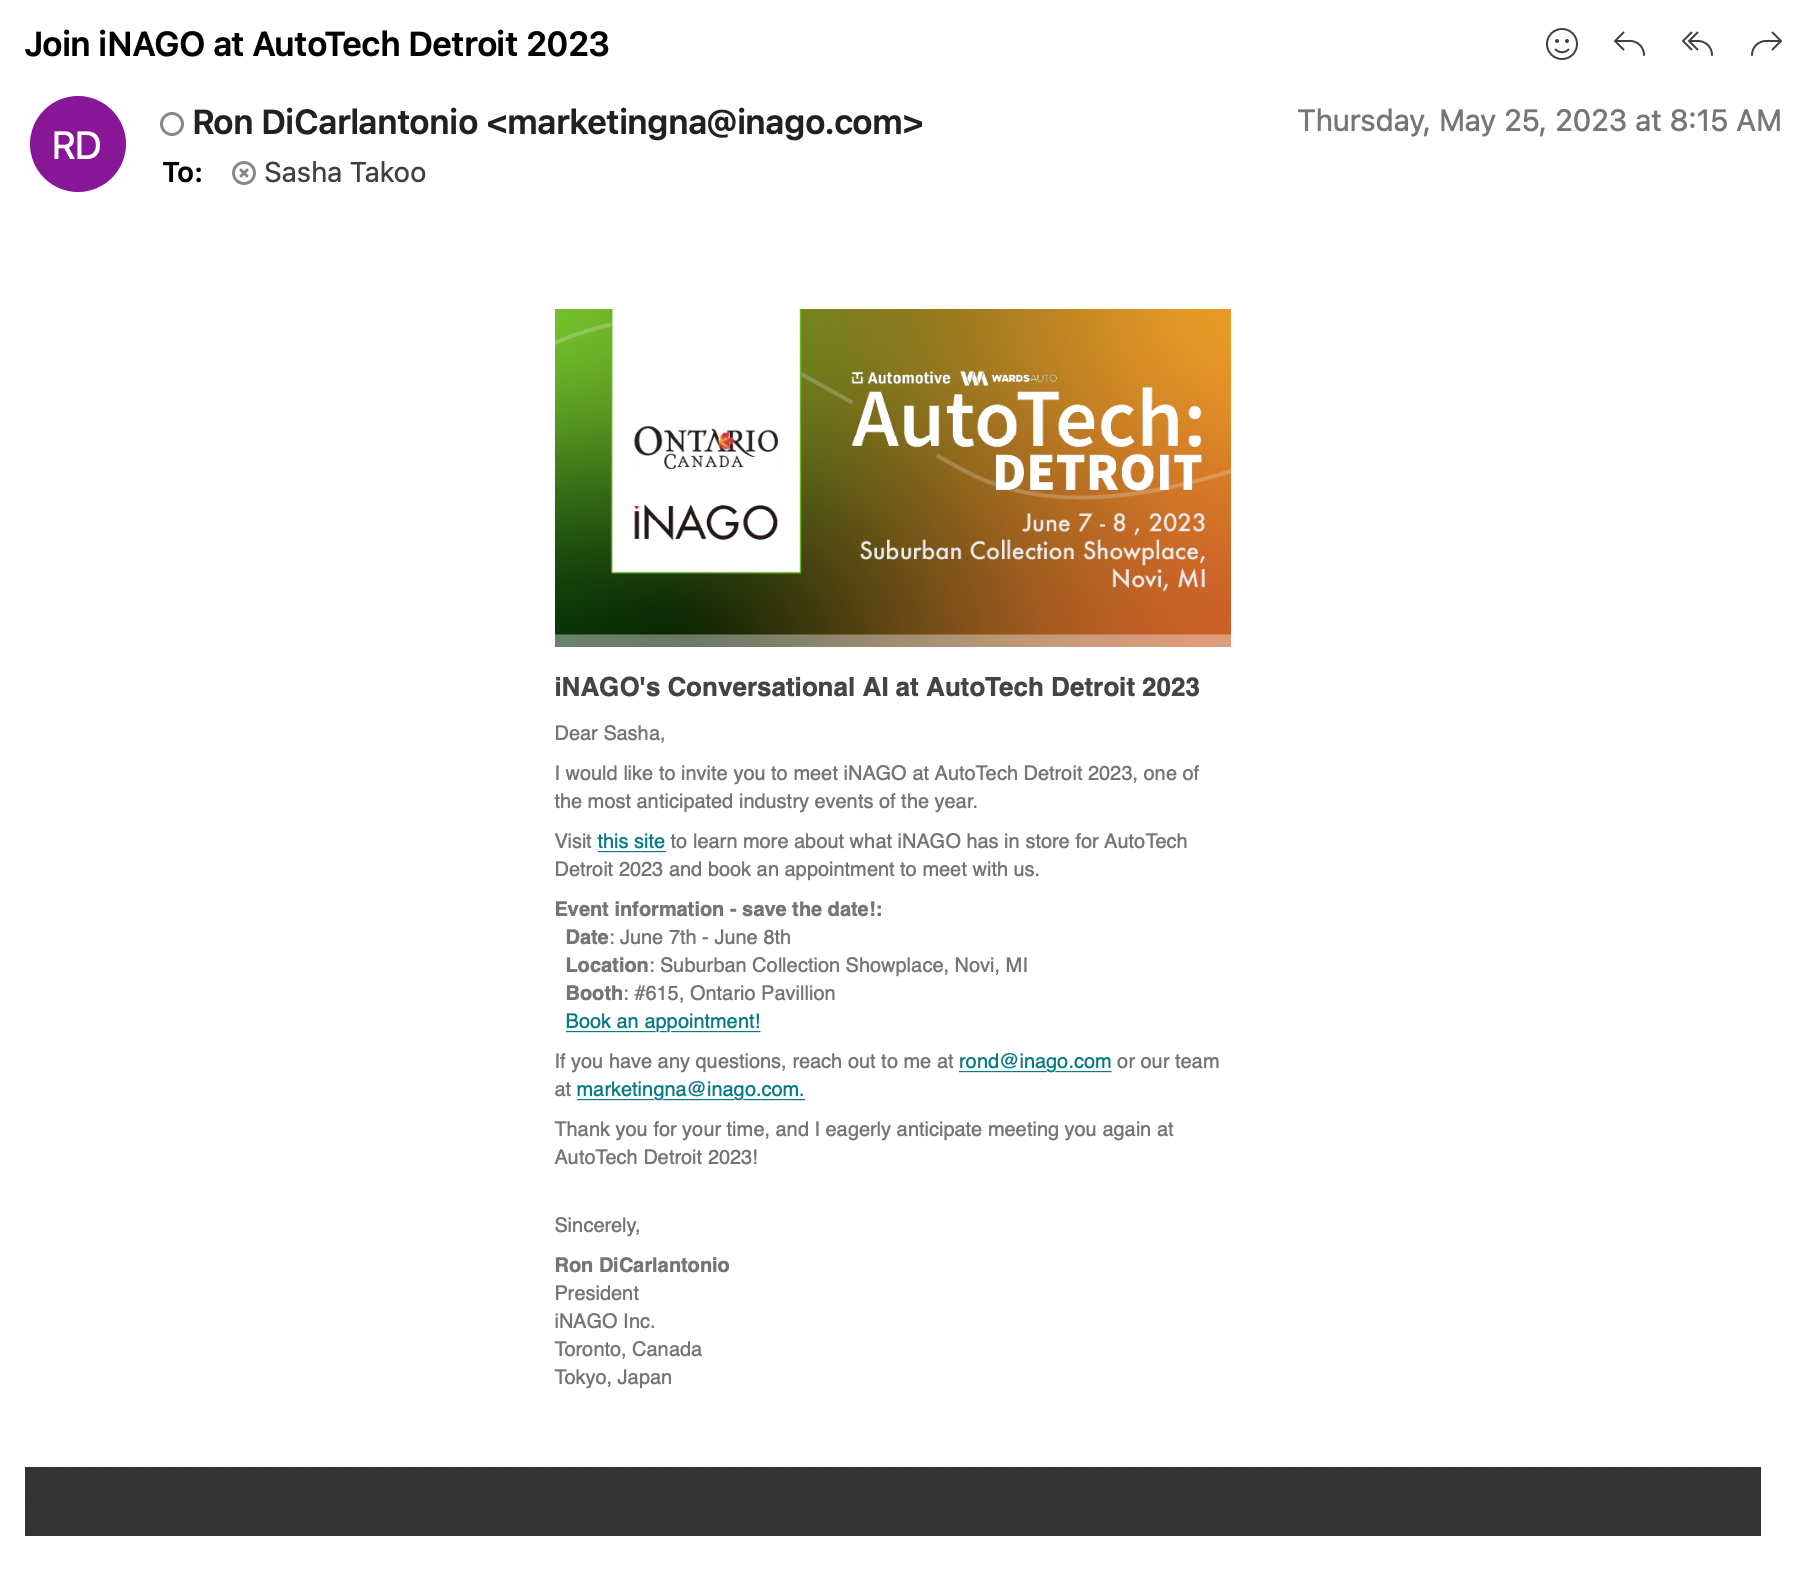Click 'iNAGO Inc.' in the signature
Screen dimensions: 1820x1576
605,1321
